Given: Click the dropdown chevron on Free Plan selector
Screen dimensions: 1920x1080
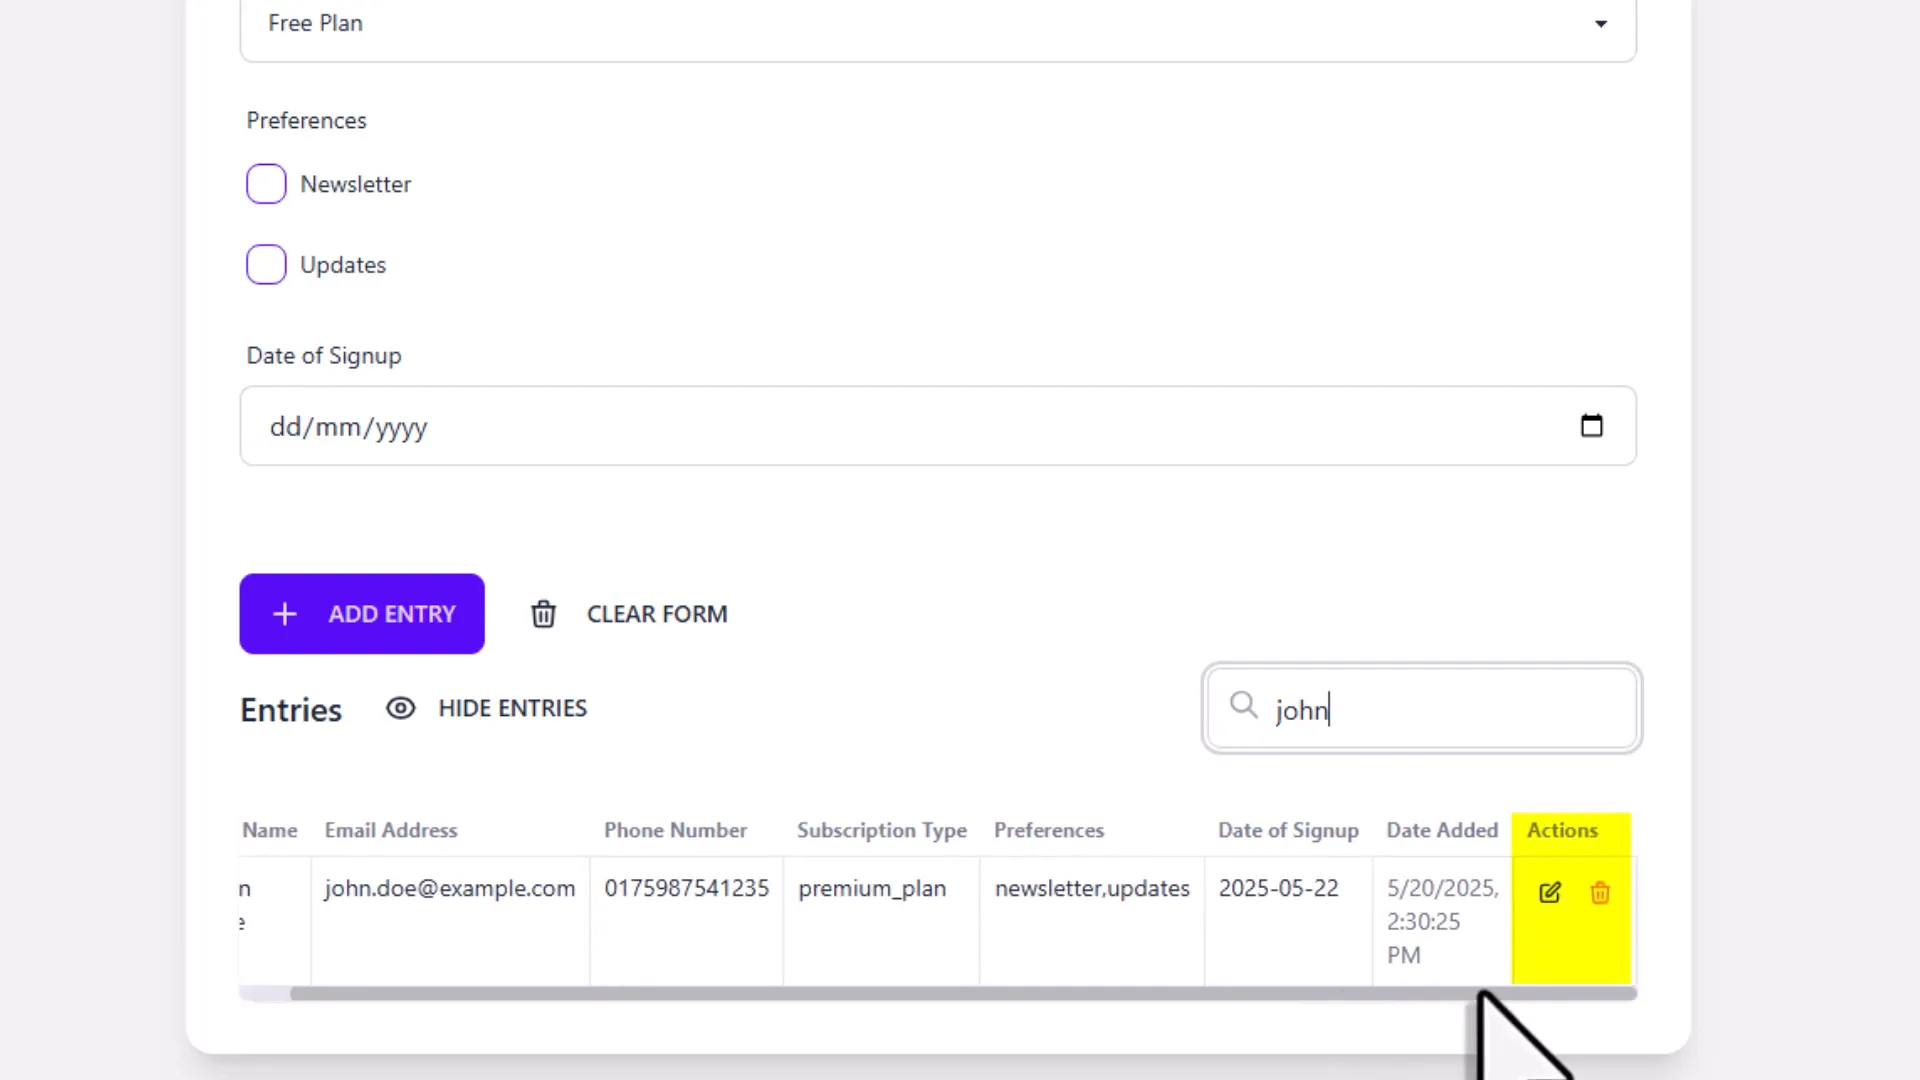Looking at the screenshot, I should tap(1601, 23).
